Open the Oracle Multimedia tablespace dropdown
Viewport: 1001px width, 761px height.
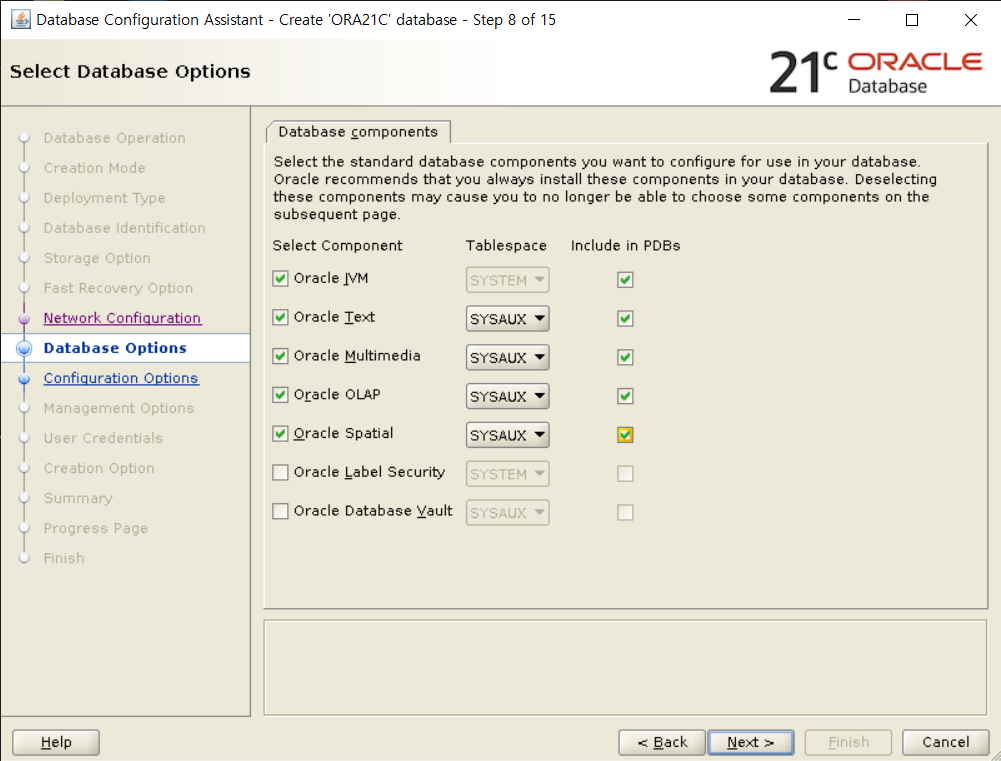pyautogui.click(x=508, y=358)
